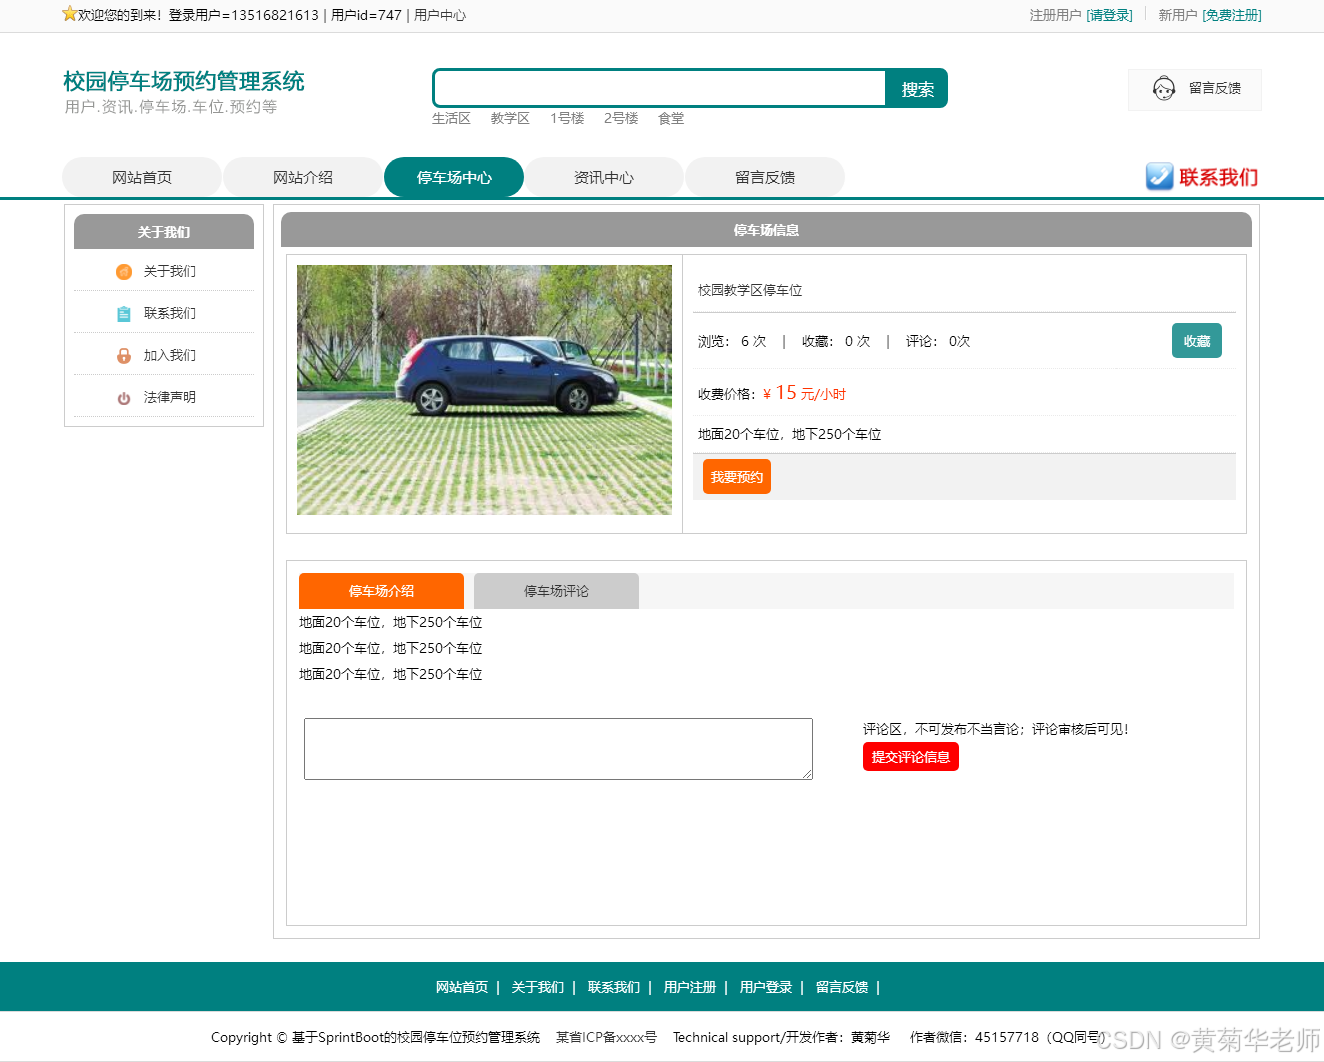The image size is (1324, 1062).
Task: Open 留言反馈 via the avatar icon top right
Action: click(1163, 89)
